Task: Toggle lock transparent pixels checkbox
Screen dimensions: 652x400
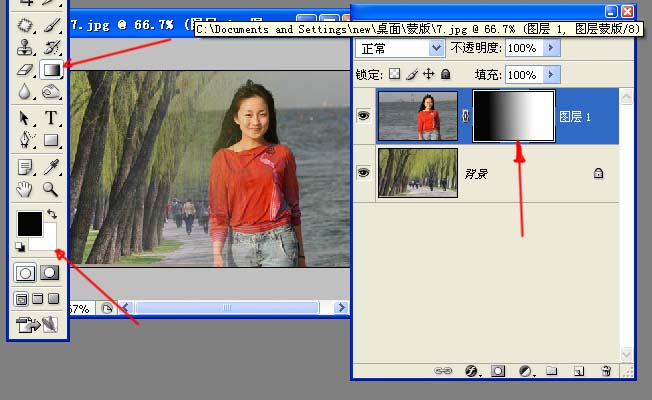Action: click(394, 74)
